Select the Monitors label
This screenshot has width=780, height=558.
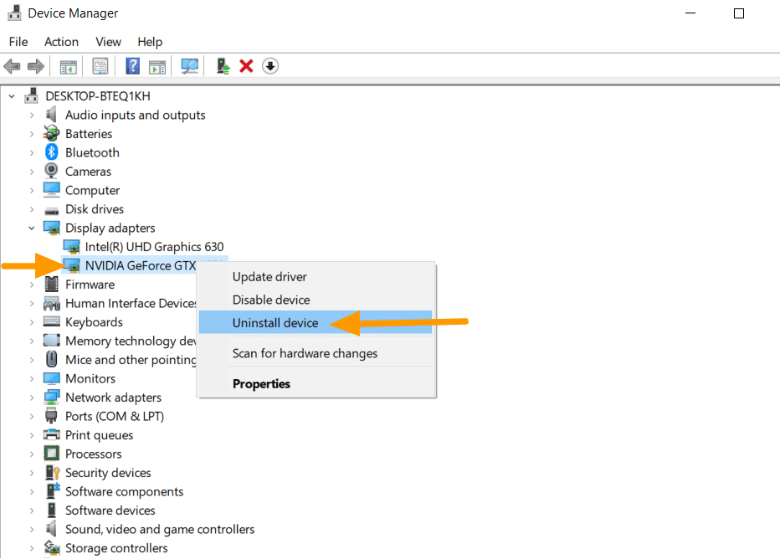90,378
